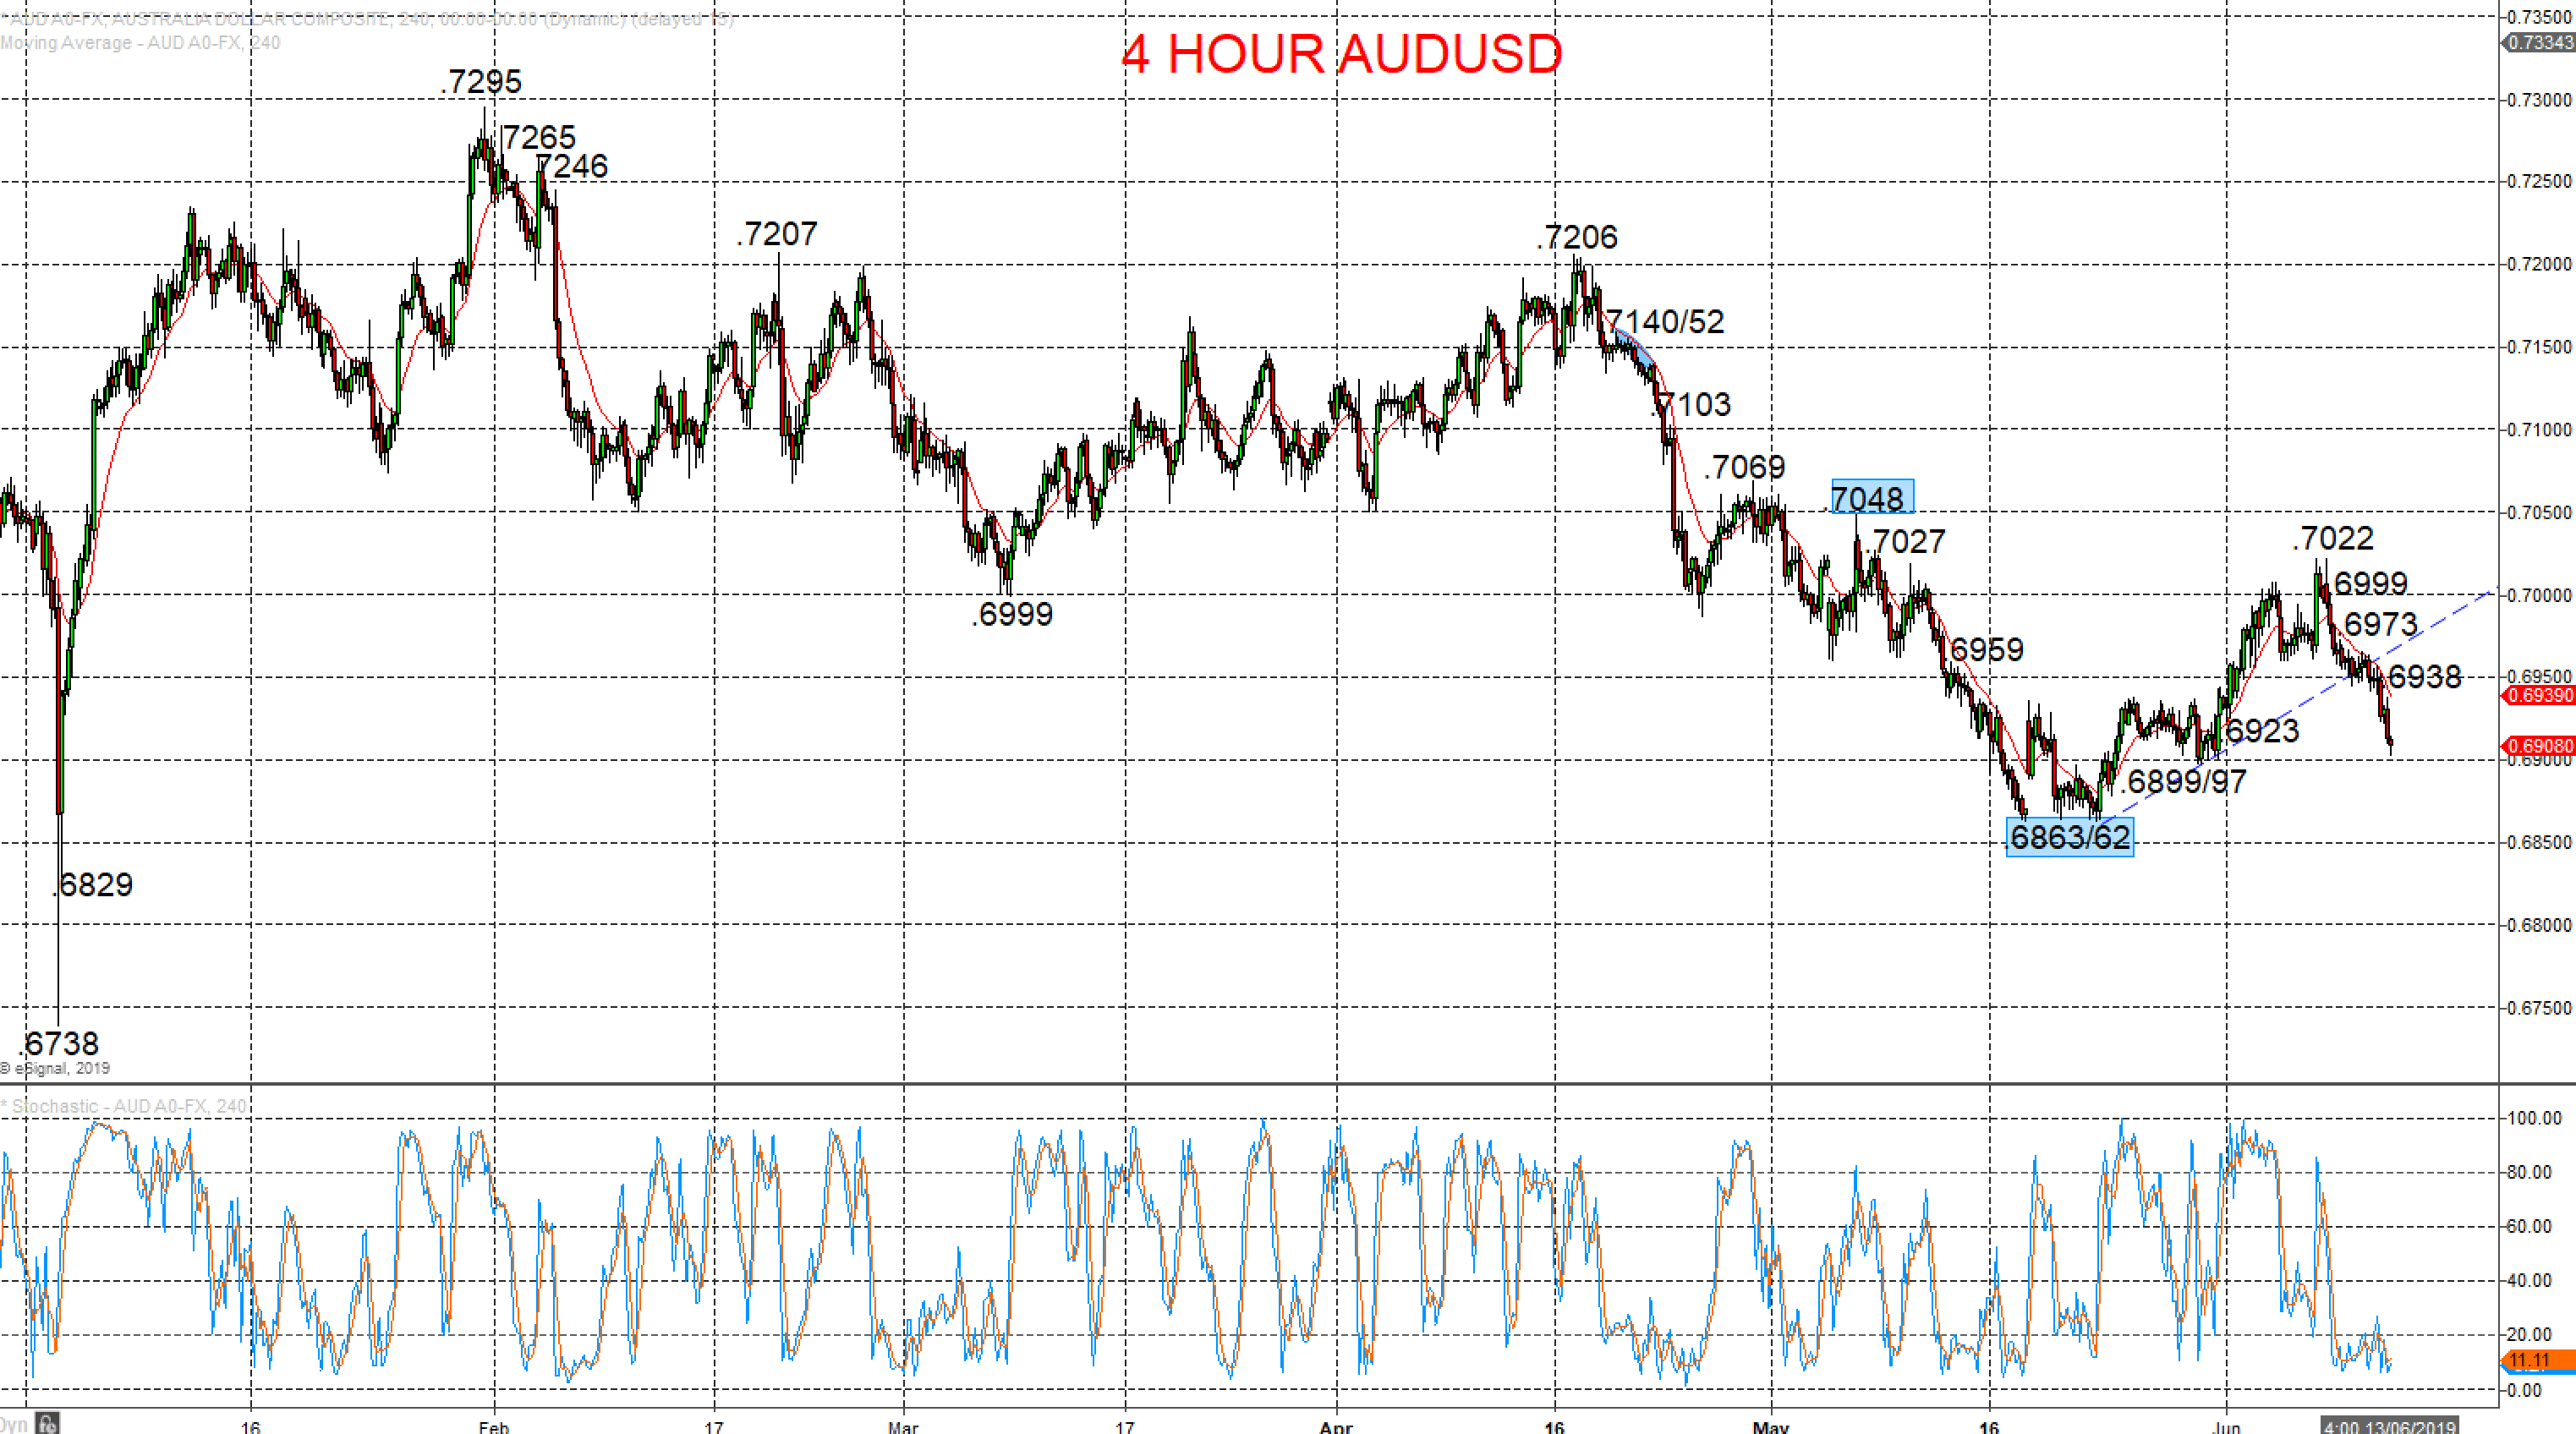Click the 7103 price label
The height and width of the screenshot is (1434, 2576).
click(x=1692, y=405)
